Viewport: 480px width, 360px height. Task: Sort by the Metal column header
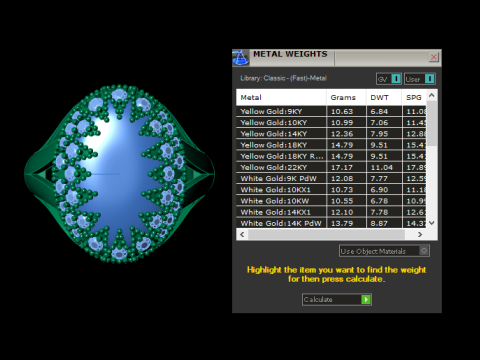[x=281, y=97]
